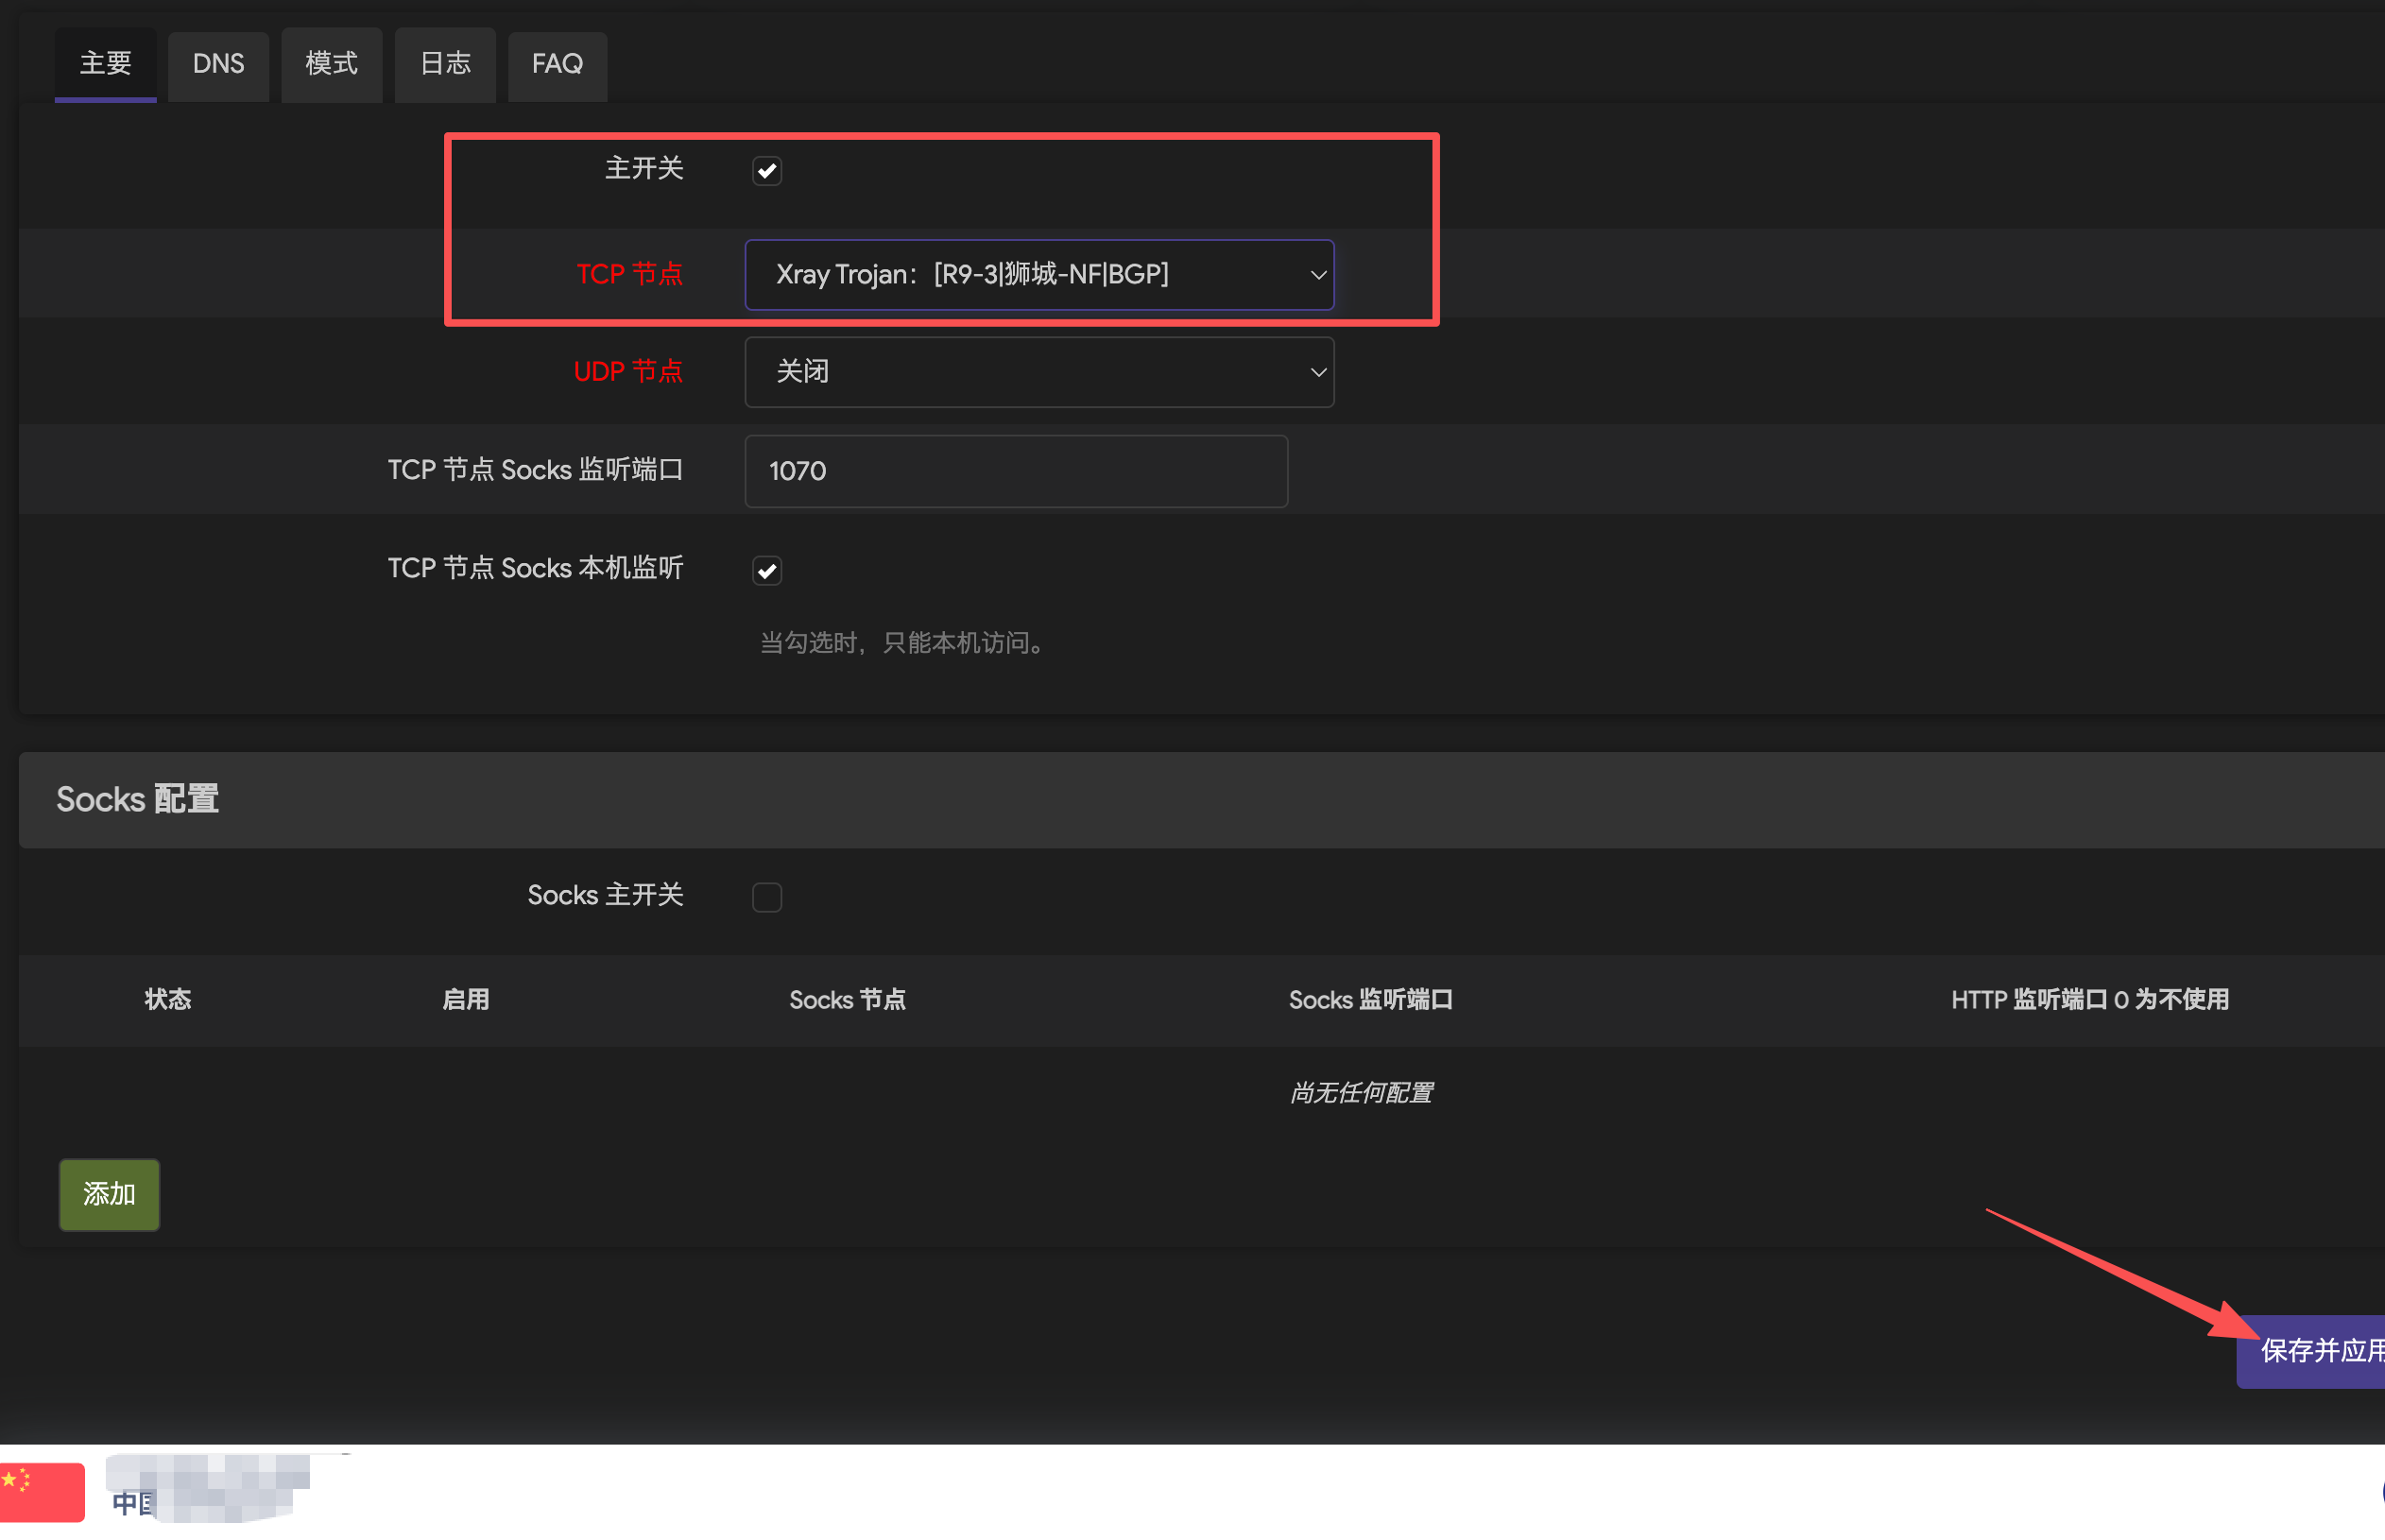Open the 日志 tab
The width and height of the screenshot is (2385, 1540).
click(x=445, y=65)
